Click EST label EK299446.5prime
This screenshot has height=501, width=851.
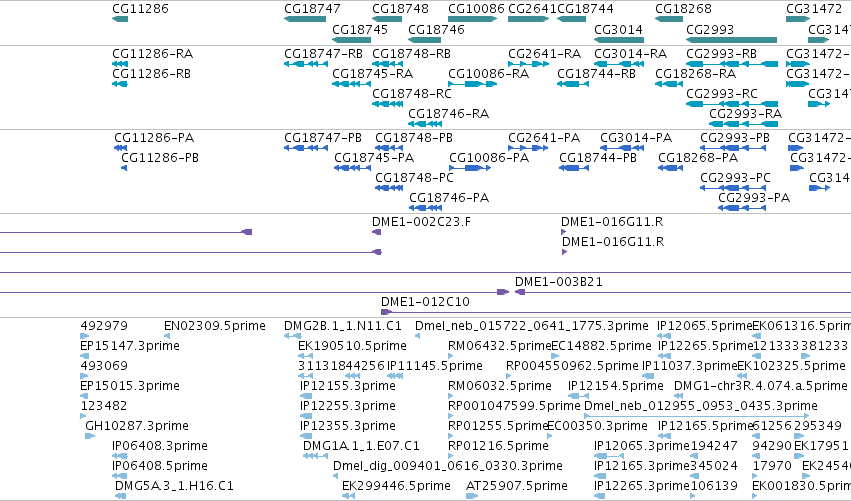point(396,485)
